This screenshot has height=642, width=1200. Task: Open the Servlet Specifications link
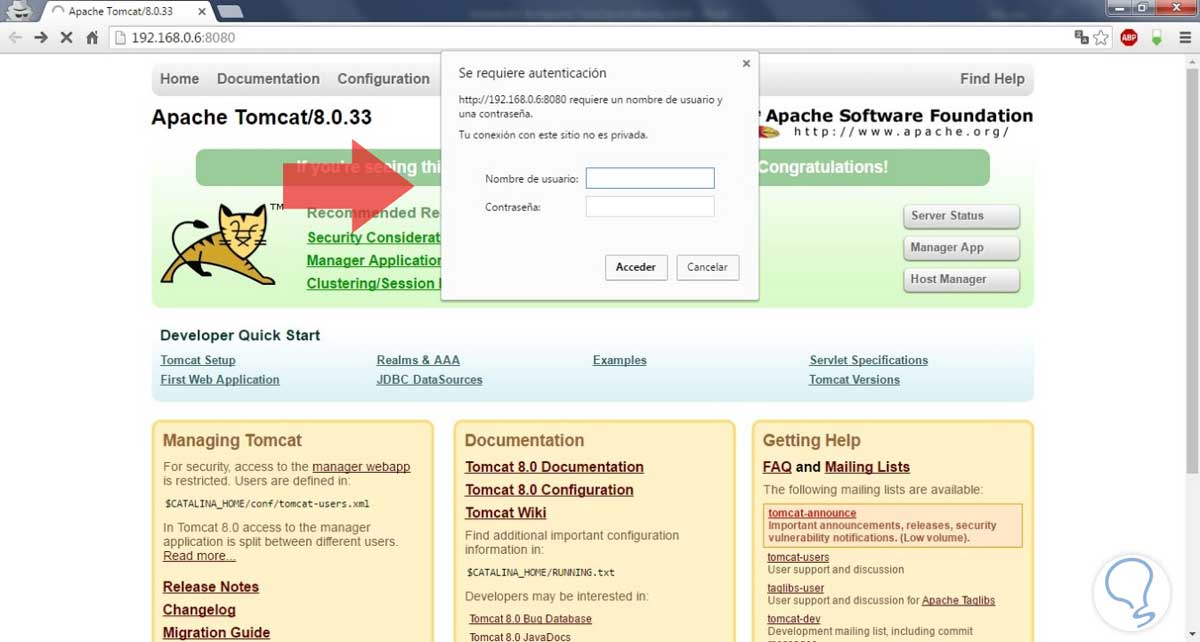pos(869,360)
